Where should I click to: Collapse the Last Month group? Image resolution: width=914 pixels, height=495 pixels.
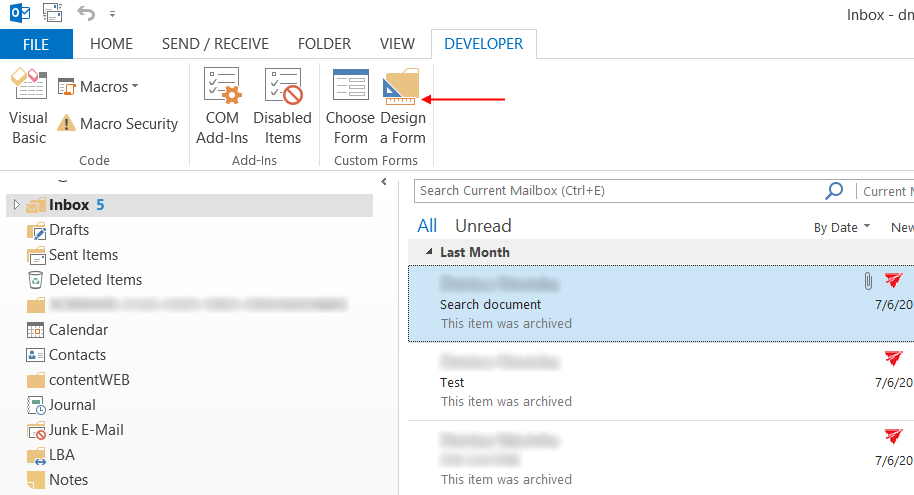(429, 253)
